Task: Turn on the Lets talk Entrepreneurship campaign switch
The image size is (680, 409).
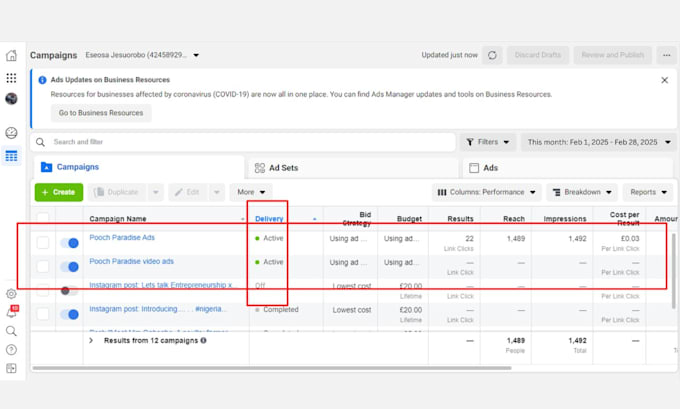Action: (x=69, y=291)
